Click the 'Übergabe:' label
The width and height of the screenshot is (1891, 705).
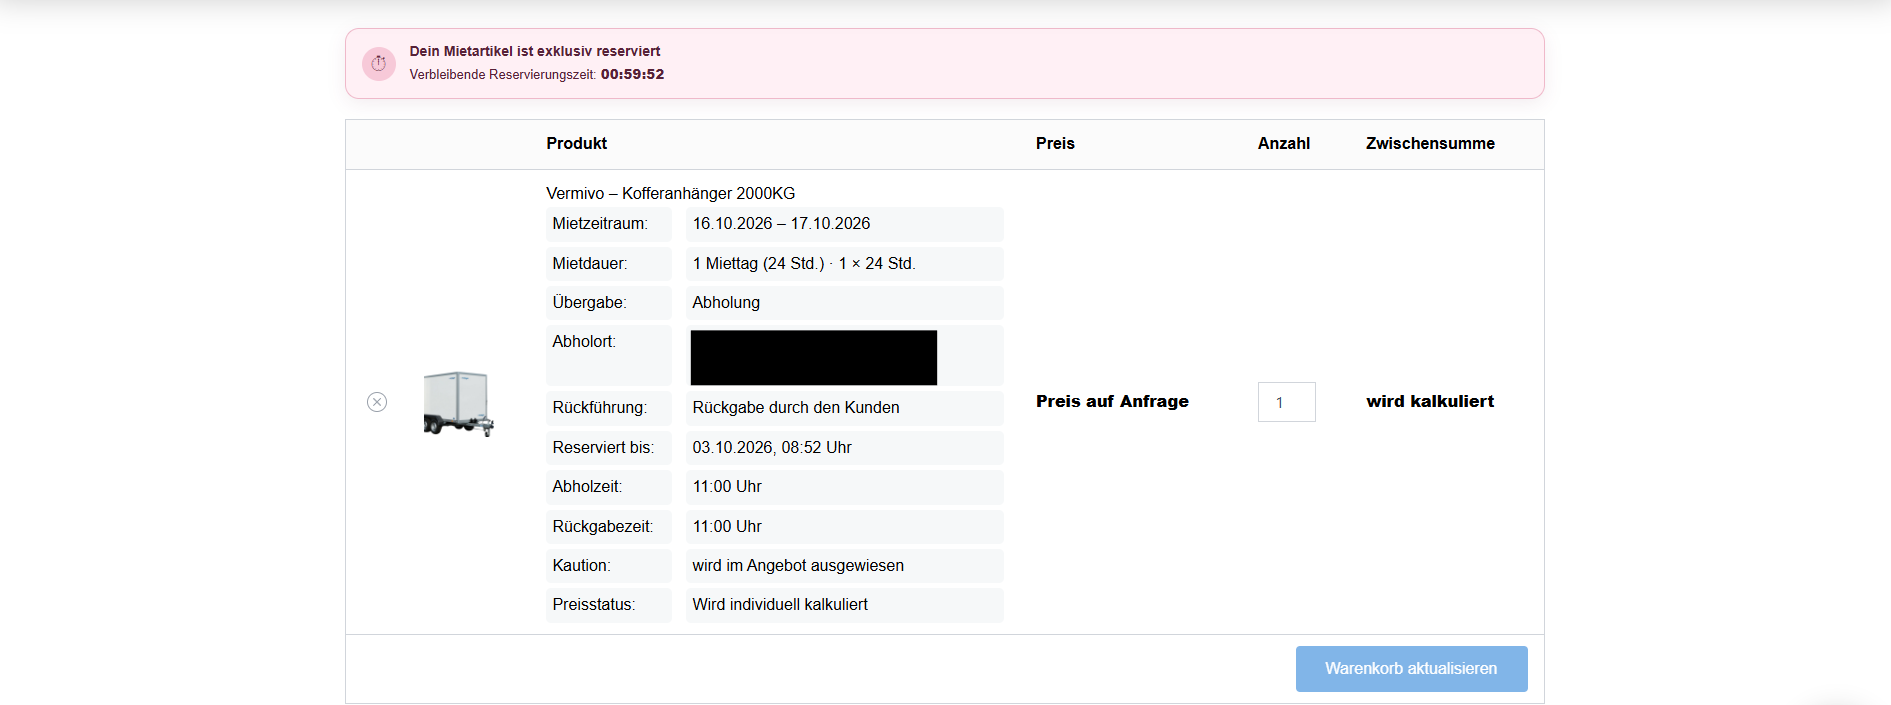[x=589, y=303]
